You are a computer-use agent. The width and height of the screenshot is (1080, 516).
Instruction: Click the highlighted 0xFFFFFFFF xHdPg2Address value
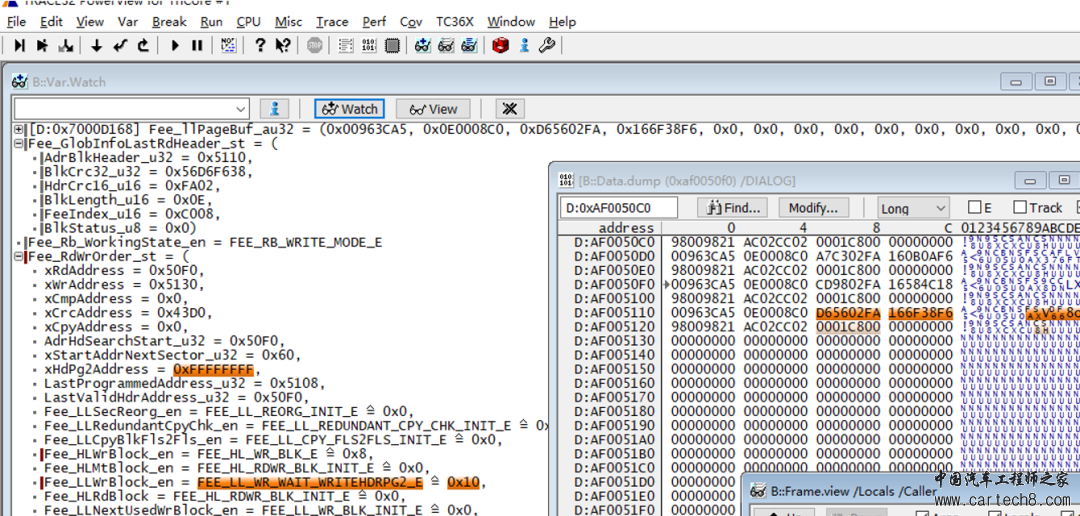(x=214, y=369)
